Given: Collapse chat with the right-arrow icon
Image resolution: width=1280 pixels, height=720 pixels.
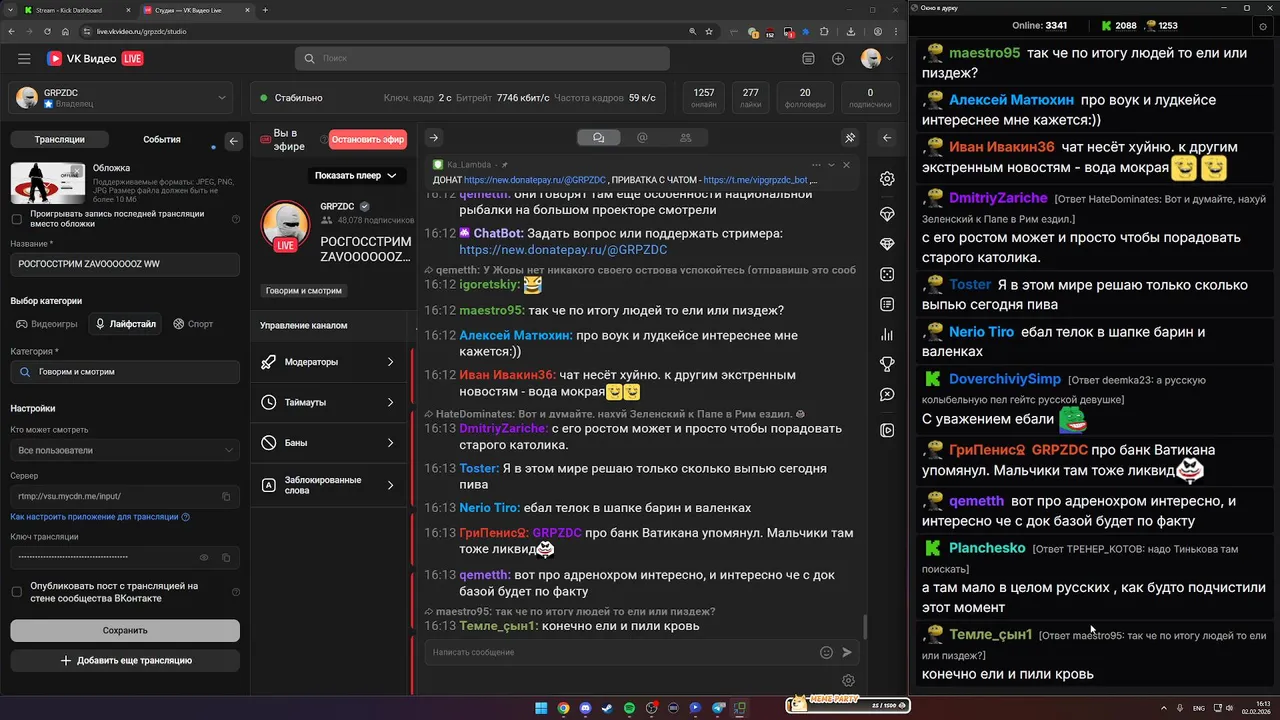Looking at the screenshot, I should (x=433, y=138).
